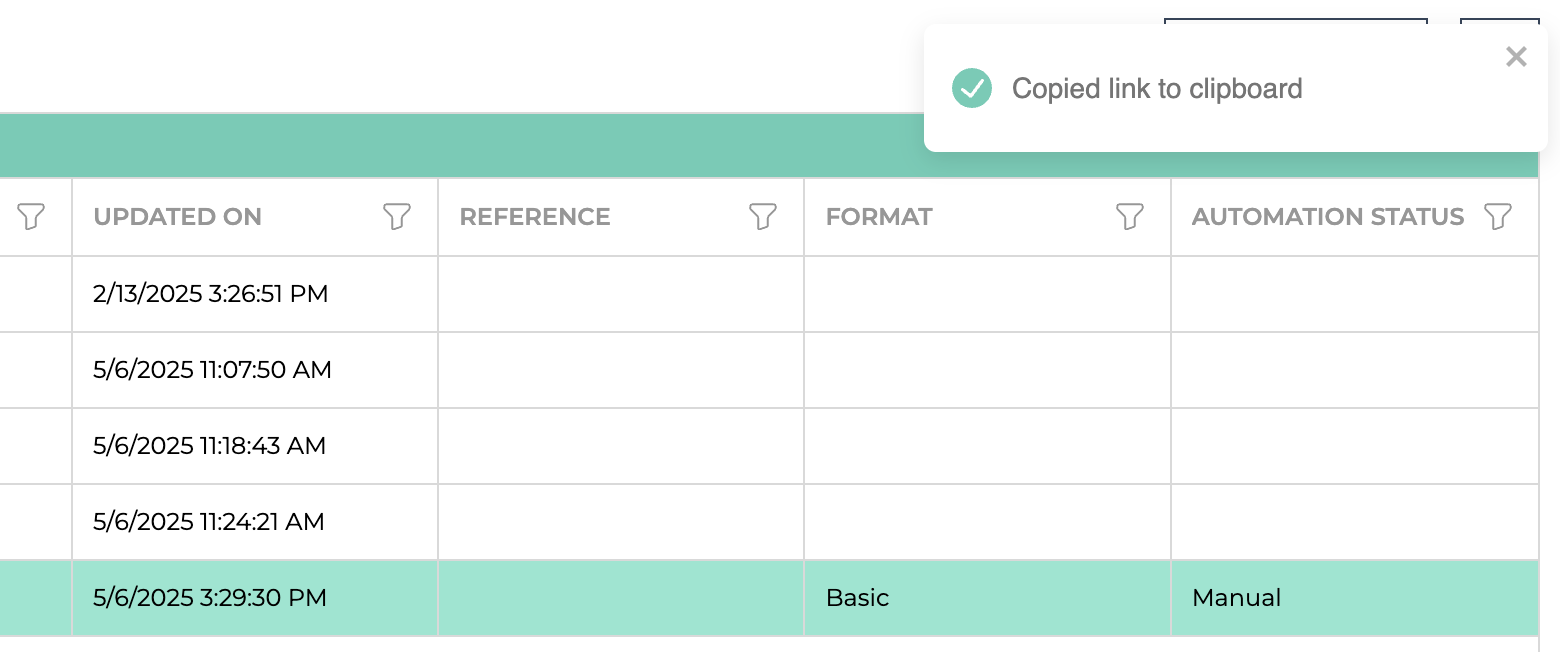Viewport: 1560px width, 652px height.
Task: Close the Copied link notification
Action: tap(1516, 57)
